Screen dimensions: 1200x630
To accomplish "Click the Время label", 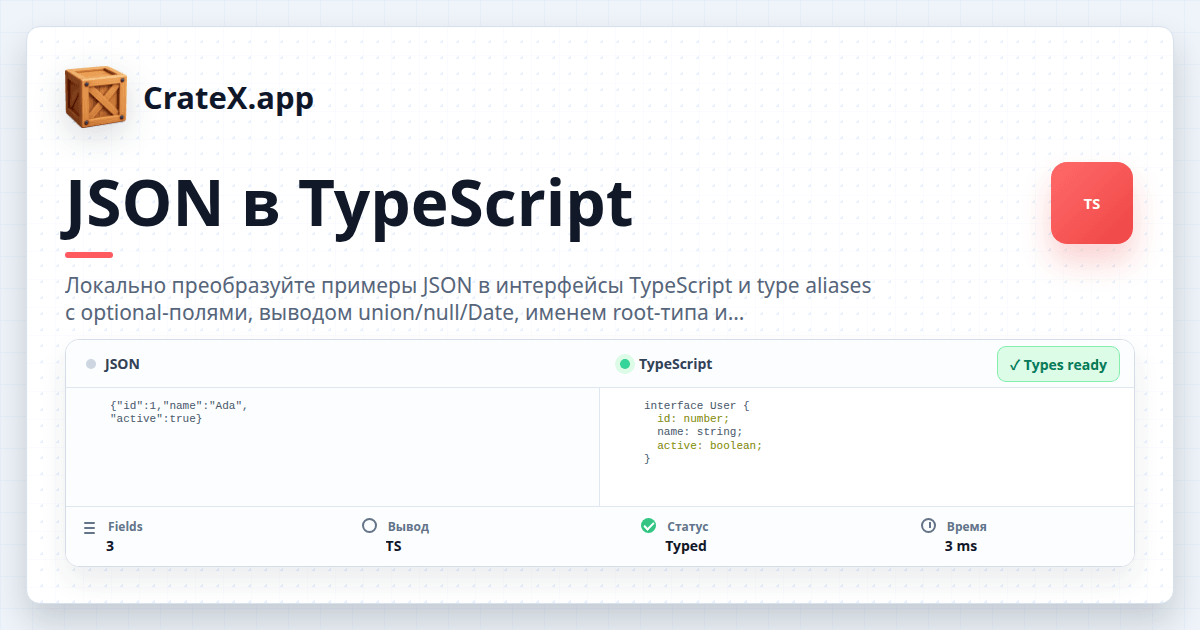I will [967, 526].
